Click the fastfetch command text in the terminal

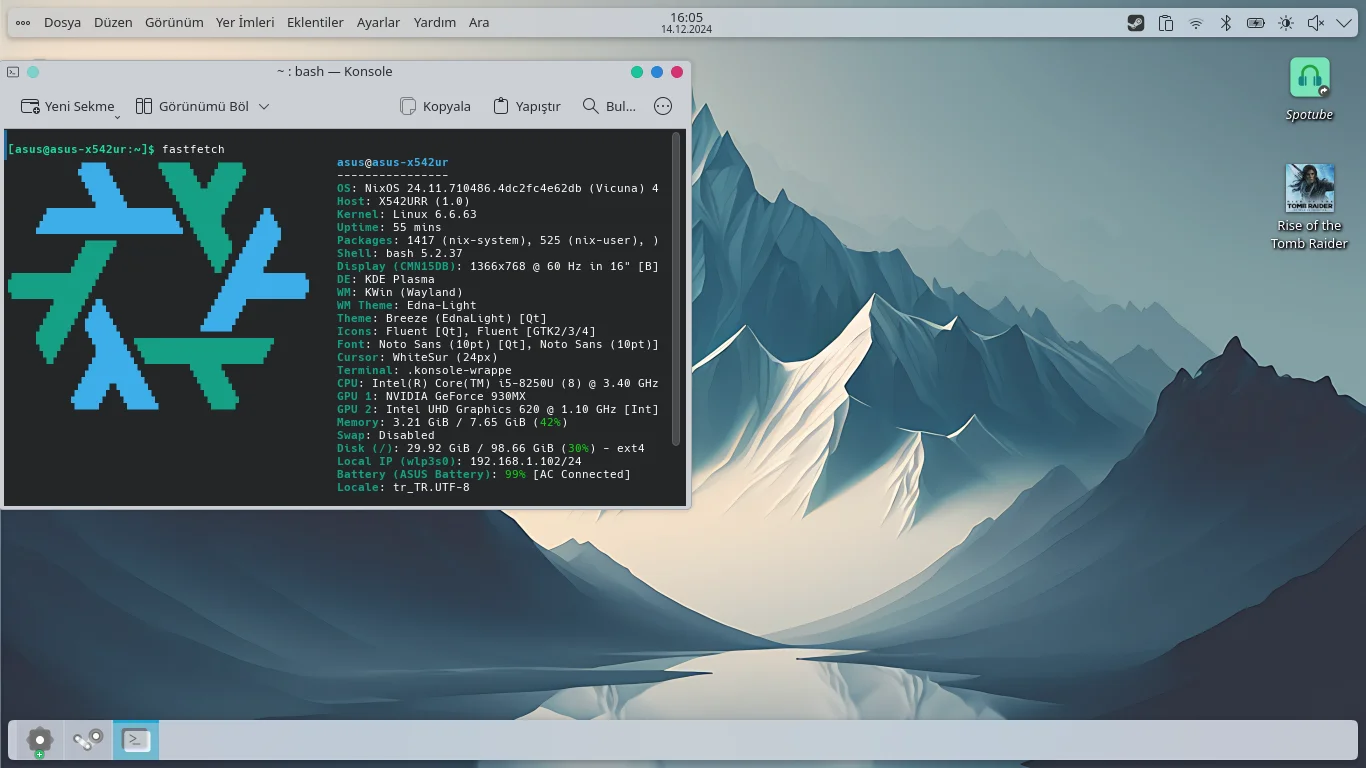pos(193,150)
